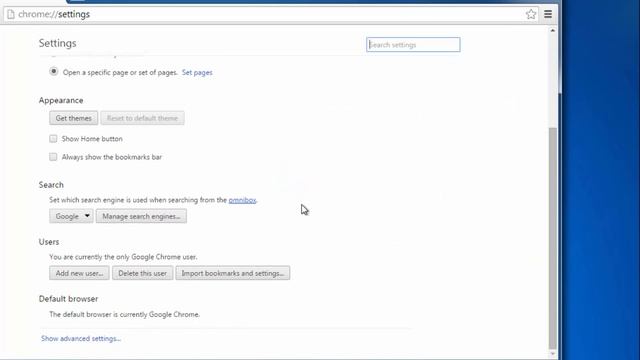Click the 'Default browser' section heading
Viewport: 640px width, 360px height.
click(x=68, y=299)
